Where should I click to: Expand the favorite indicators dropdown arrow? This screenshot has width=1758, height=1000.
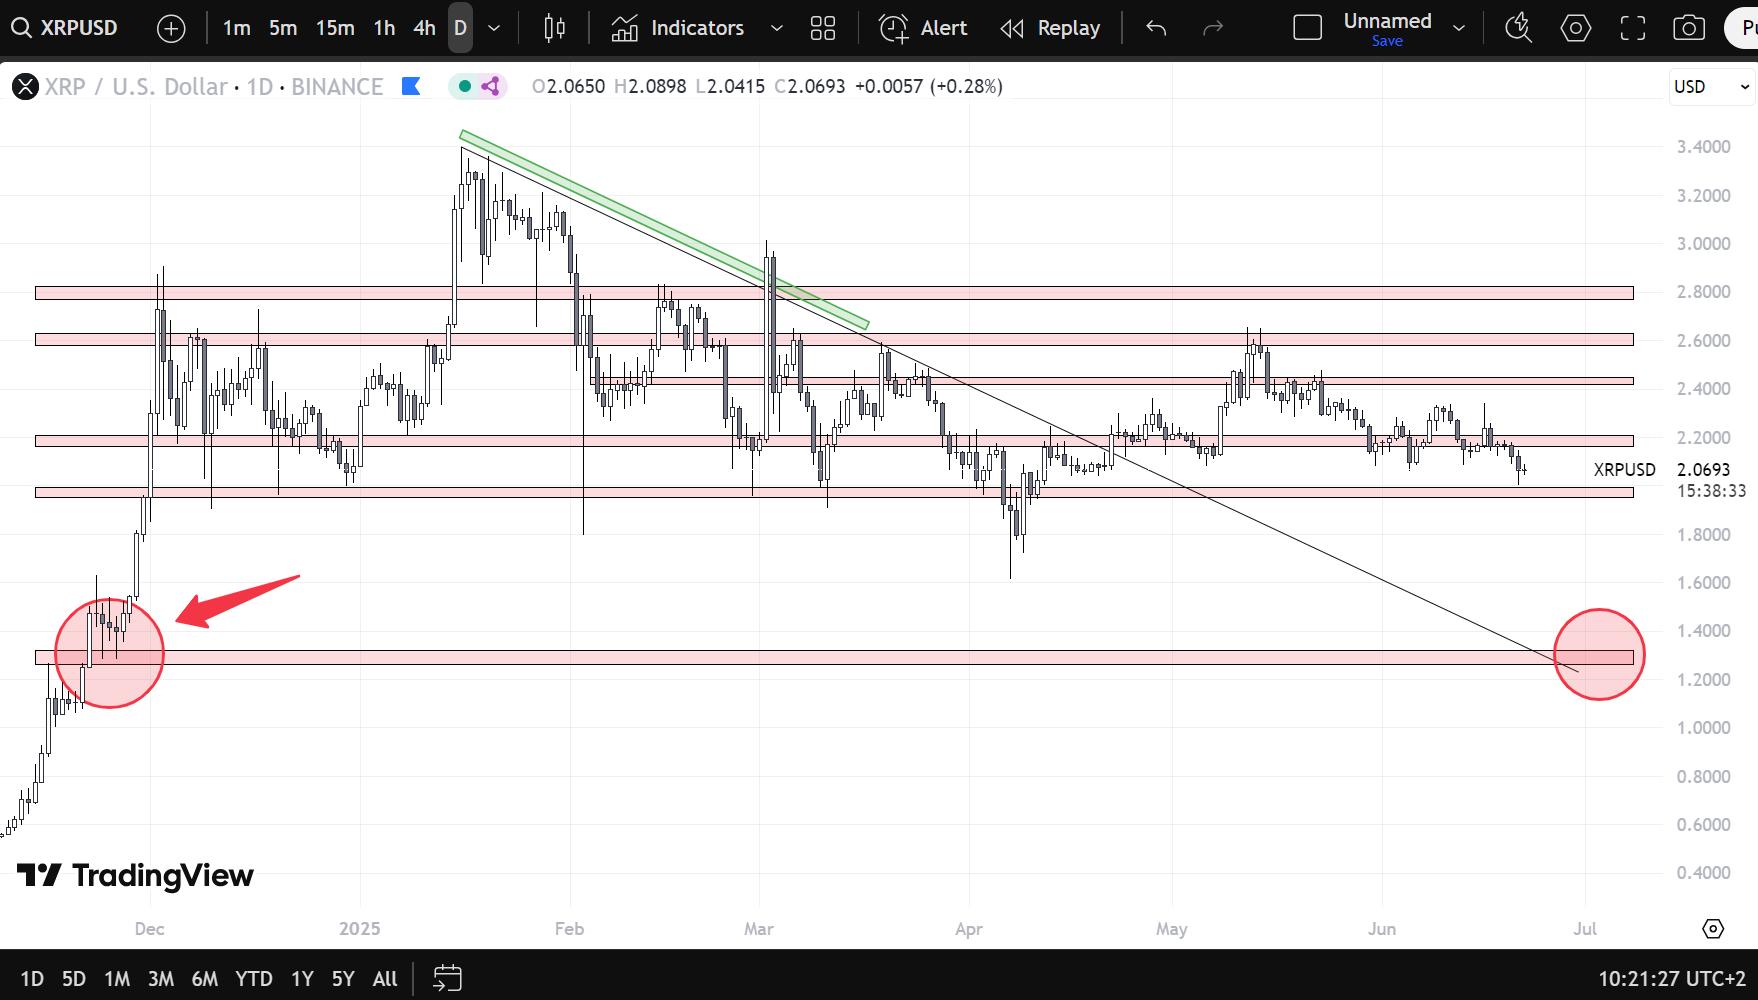[x=776, y=28]
